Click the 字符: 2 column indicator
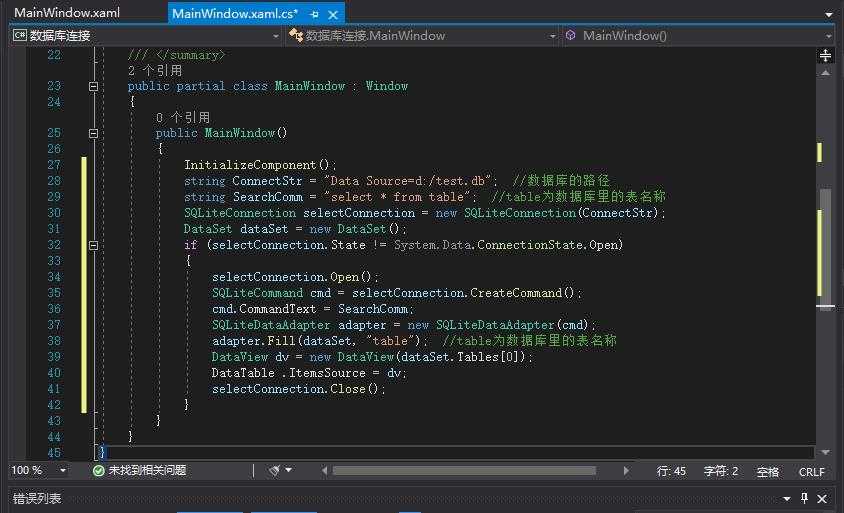 [721, 472]
